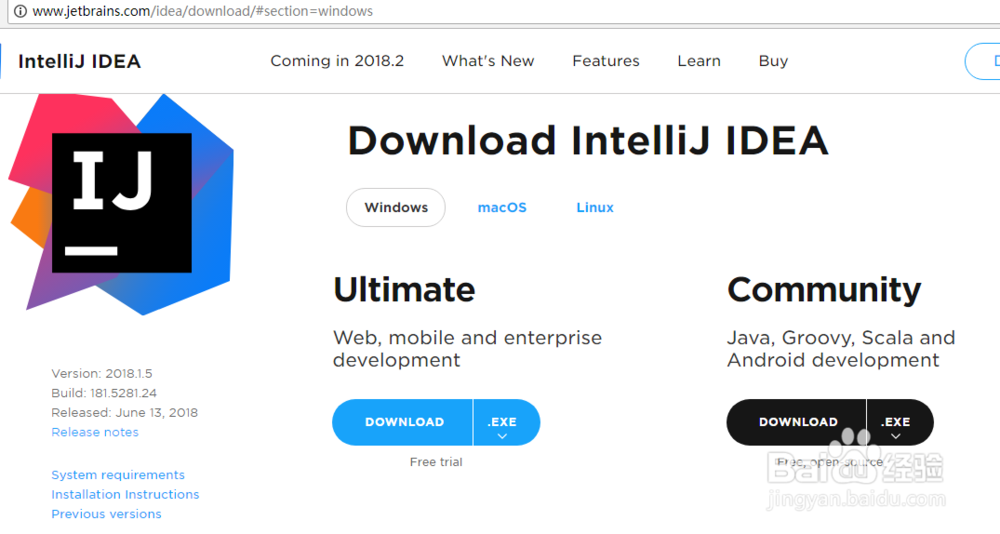Click the IntelliJ IDEA IJ logo
This screenshot has width=1000, height=534.
click(121, 204)
